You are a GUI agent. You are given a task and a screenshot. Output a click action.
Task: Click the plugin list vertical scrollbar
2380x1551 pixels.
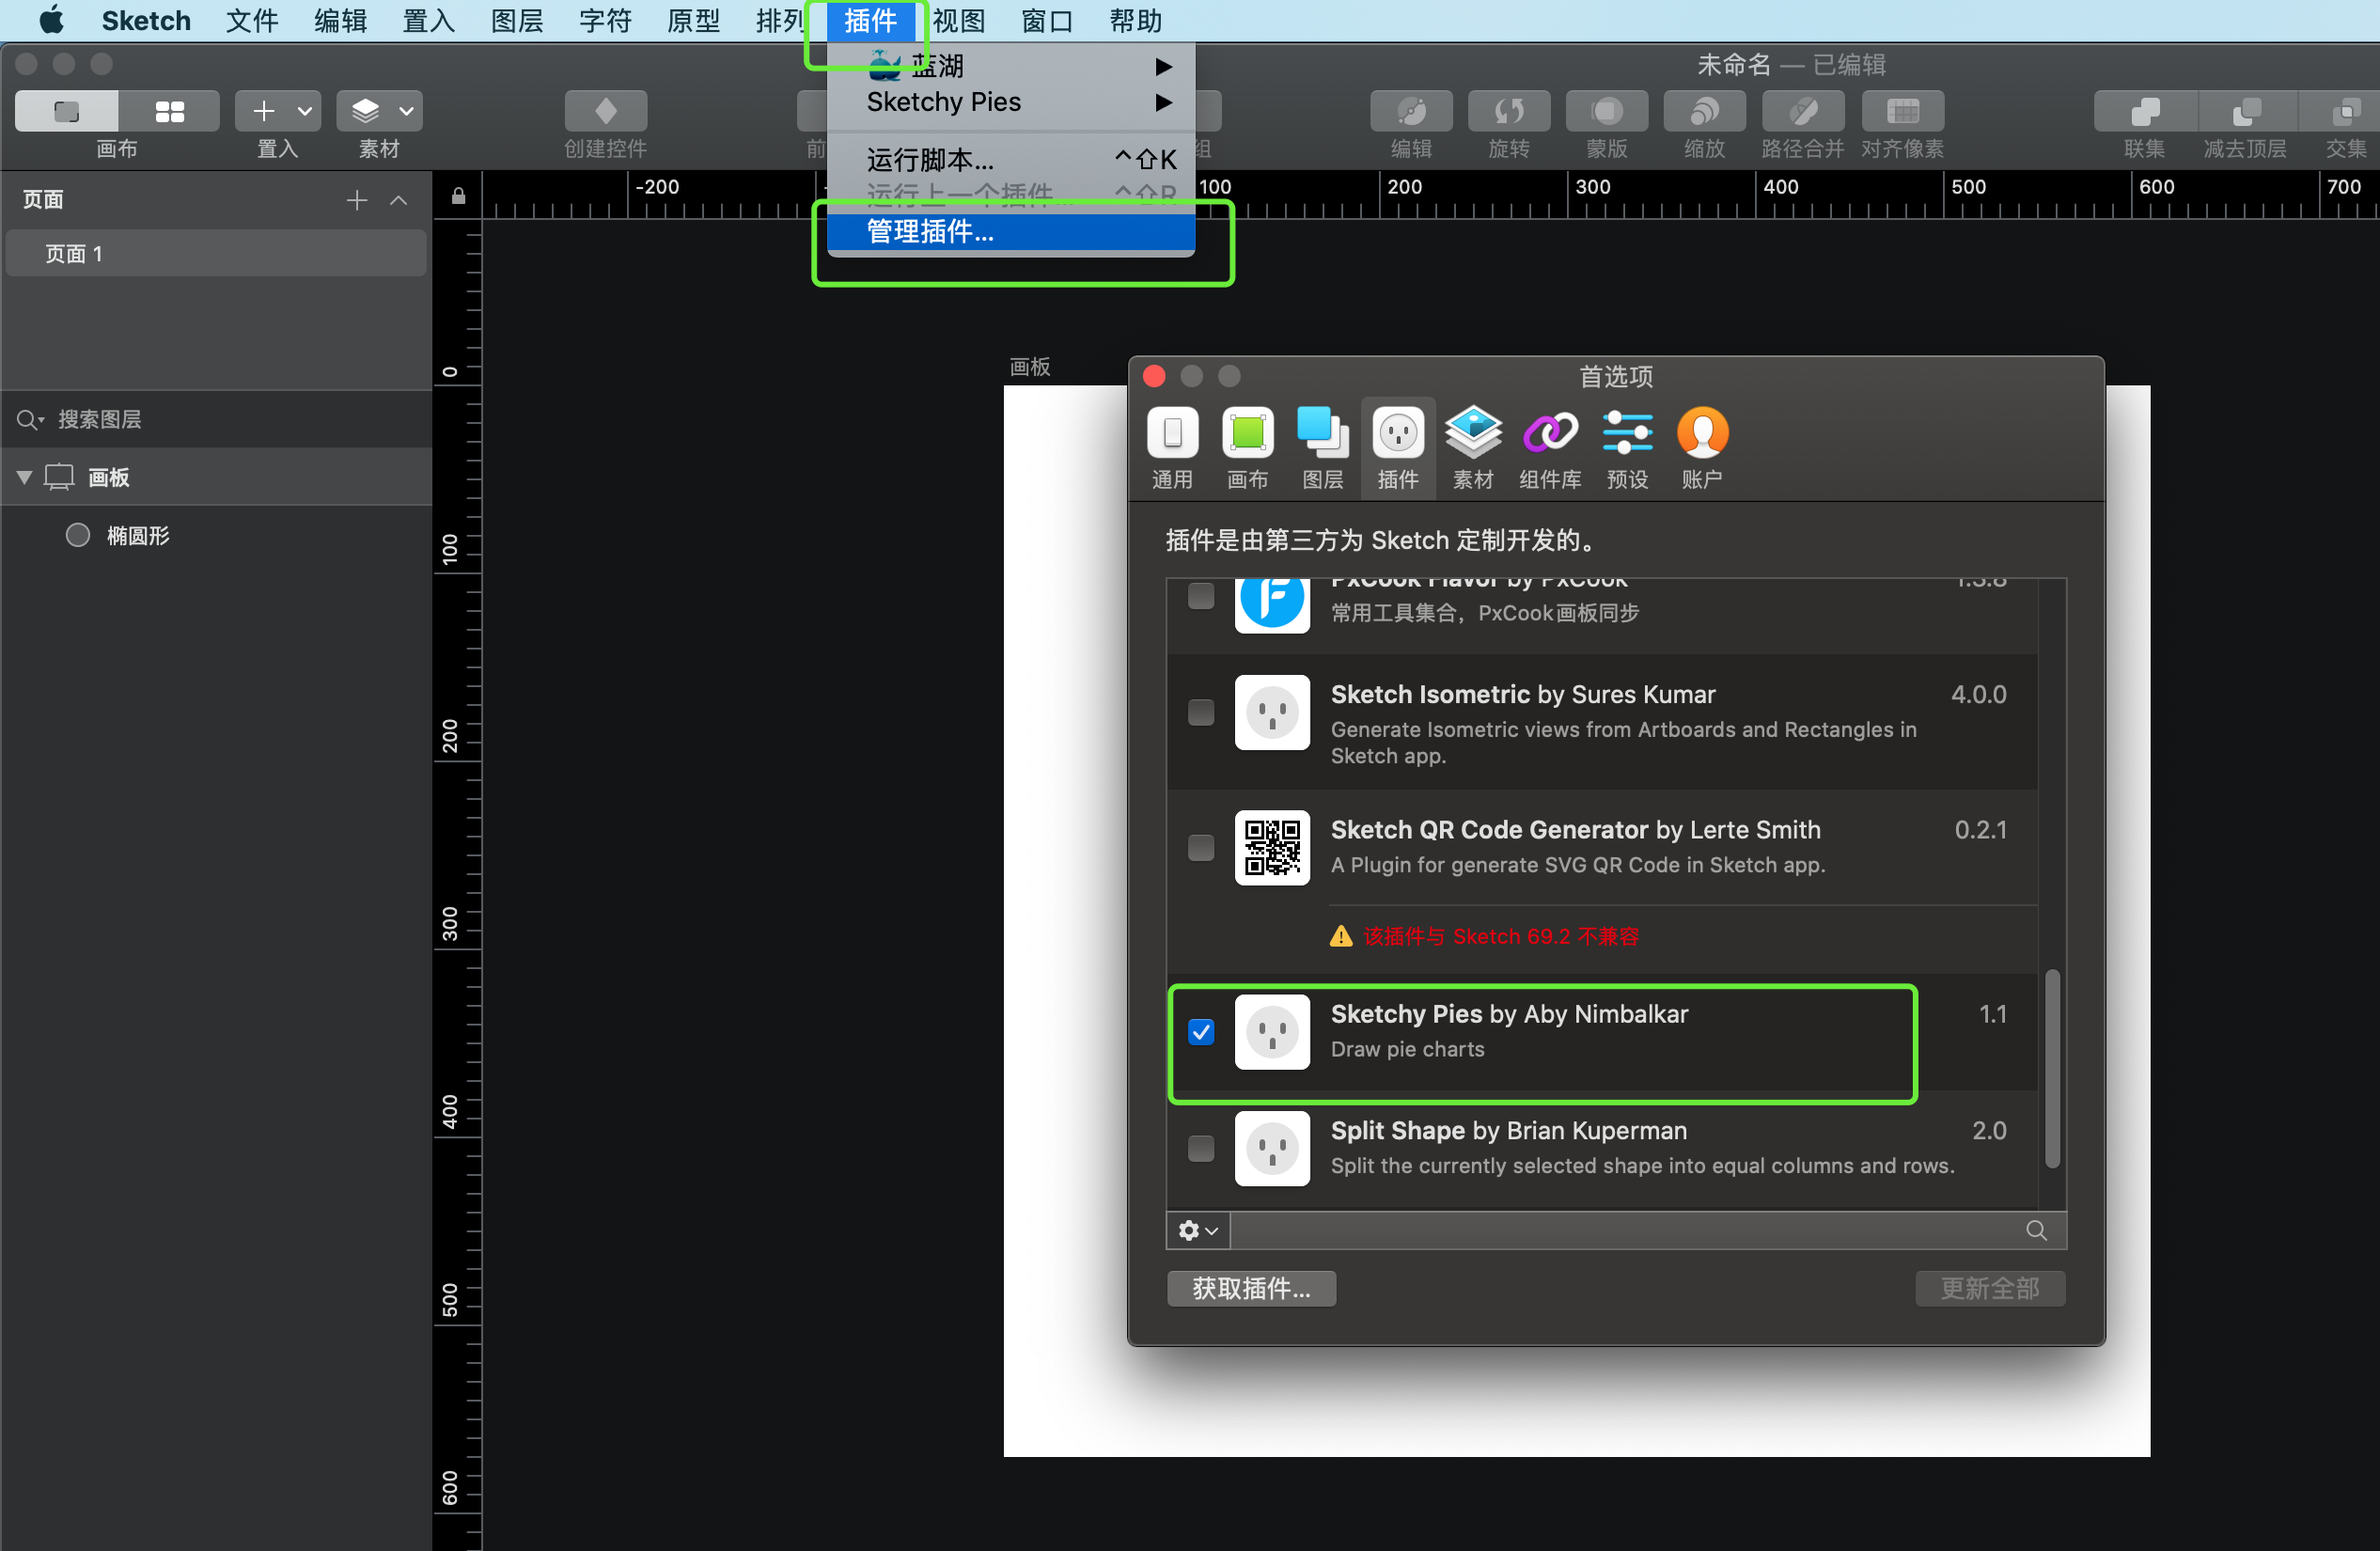pyautogui.click(x=2052, y=1067)
